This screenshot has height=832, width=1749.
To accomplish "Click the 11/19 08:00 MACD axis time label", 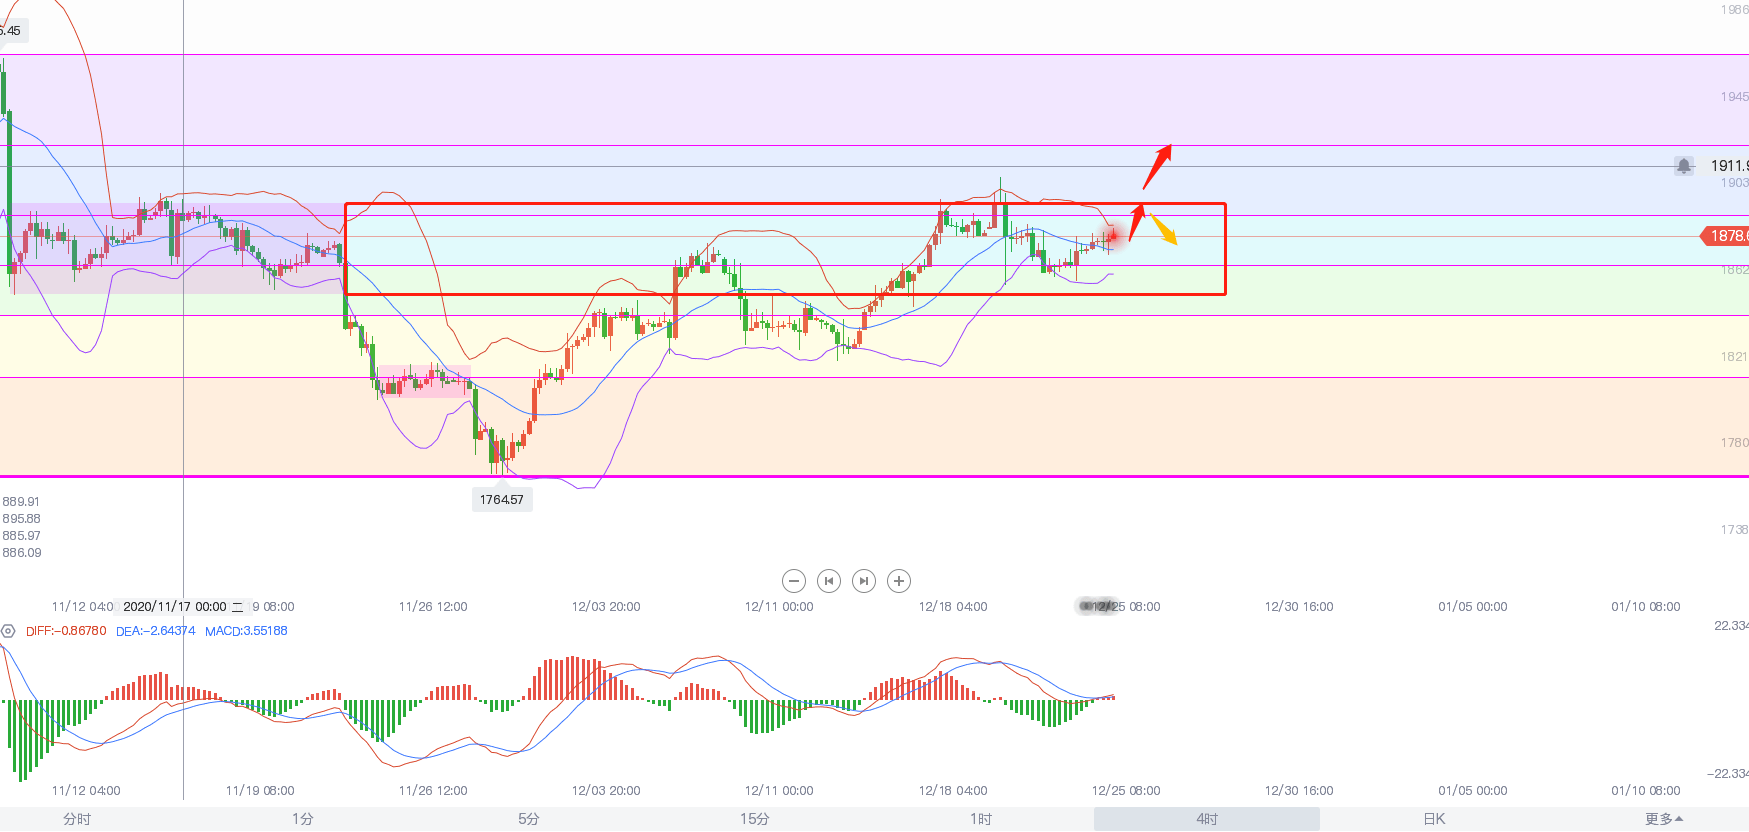I will click(260, 791).
